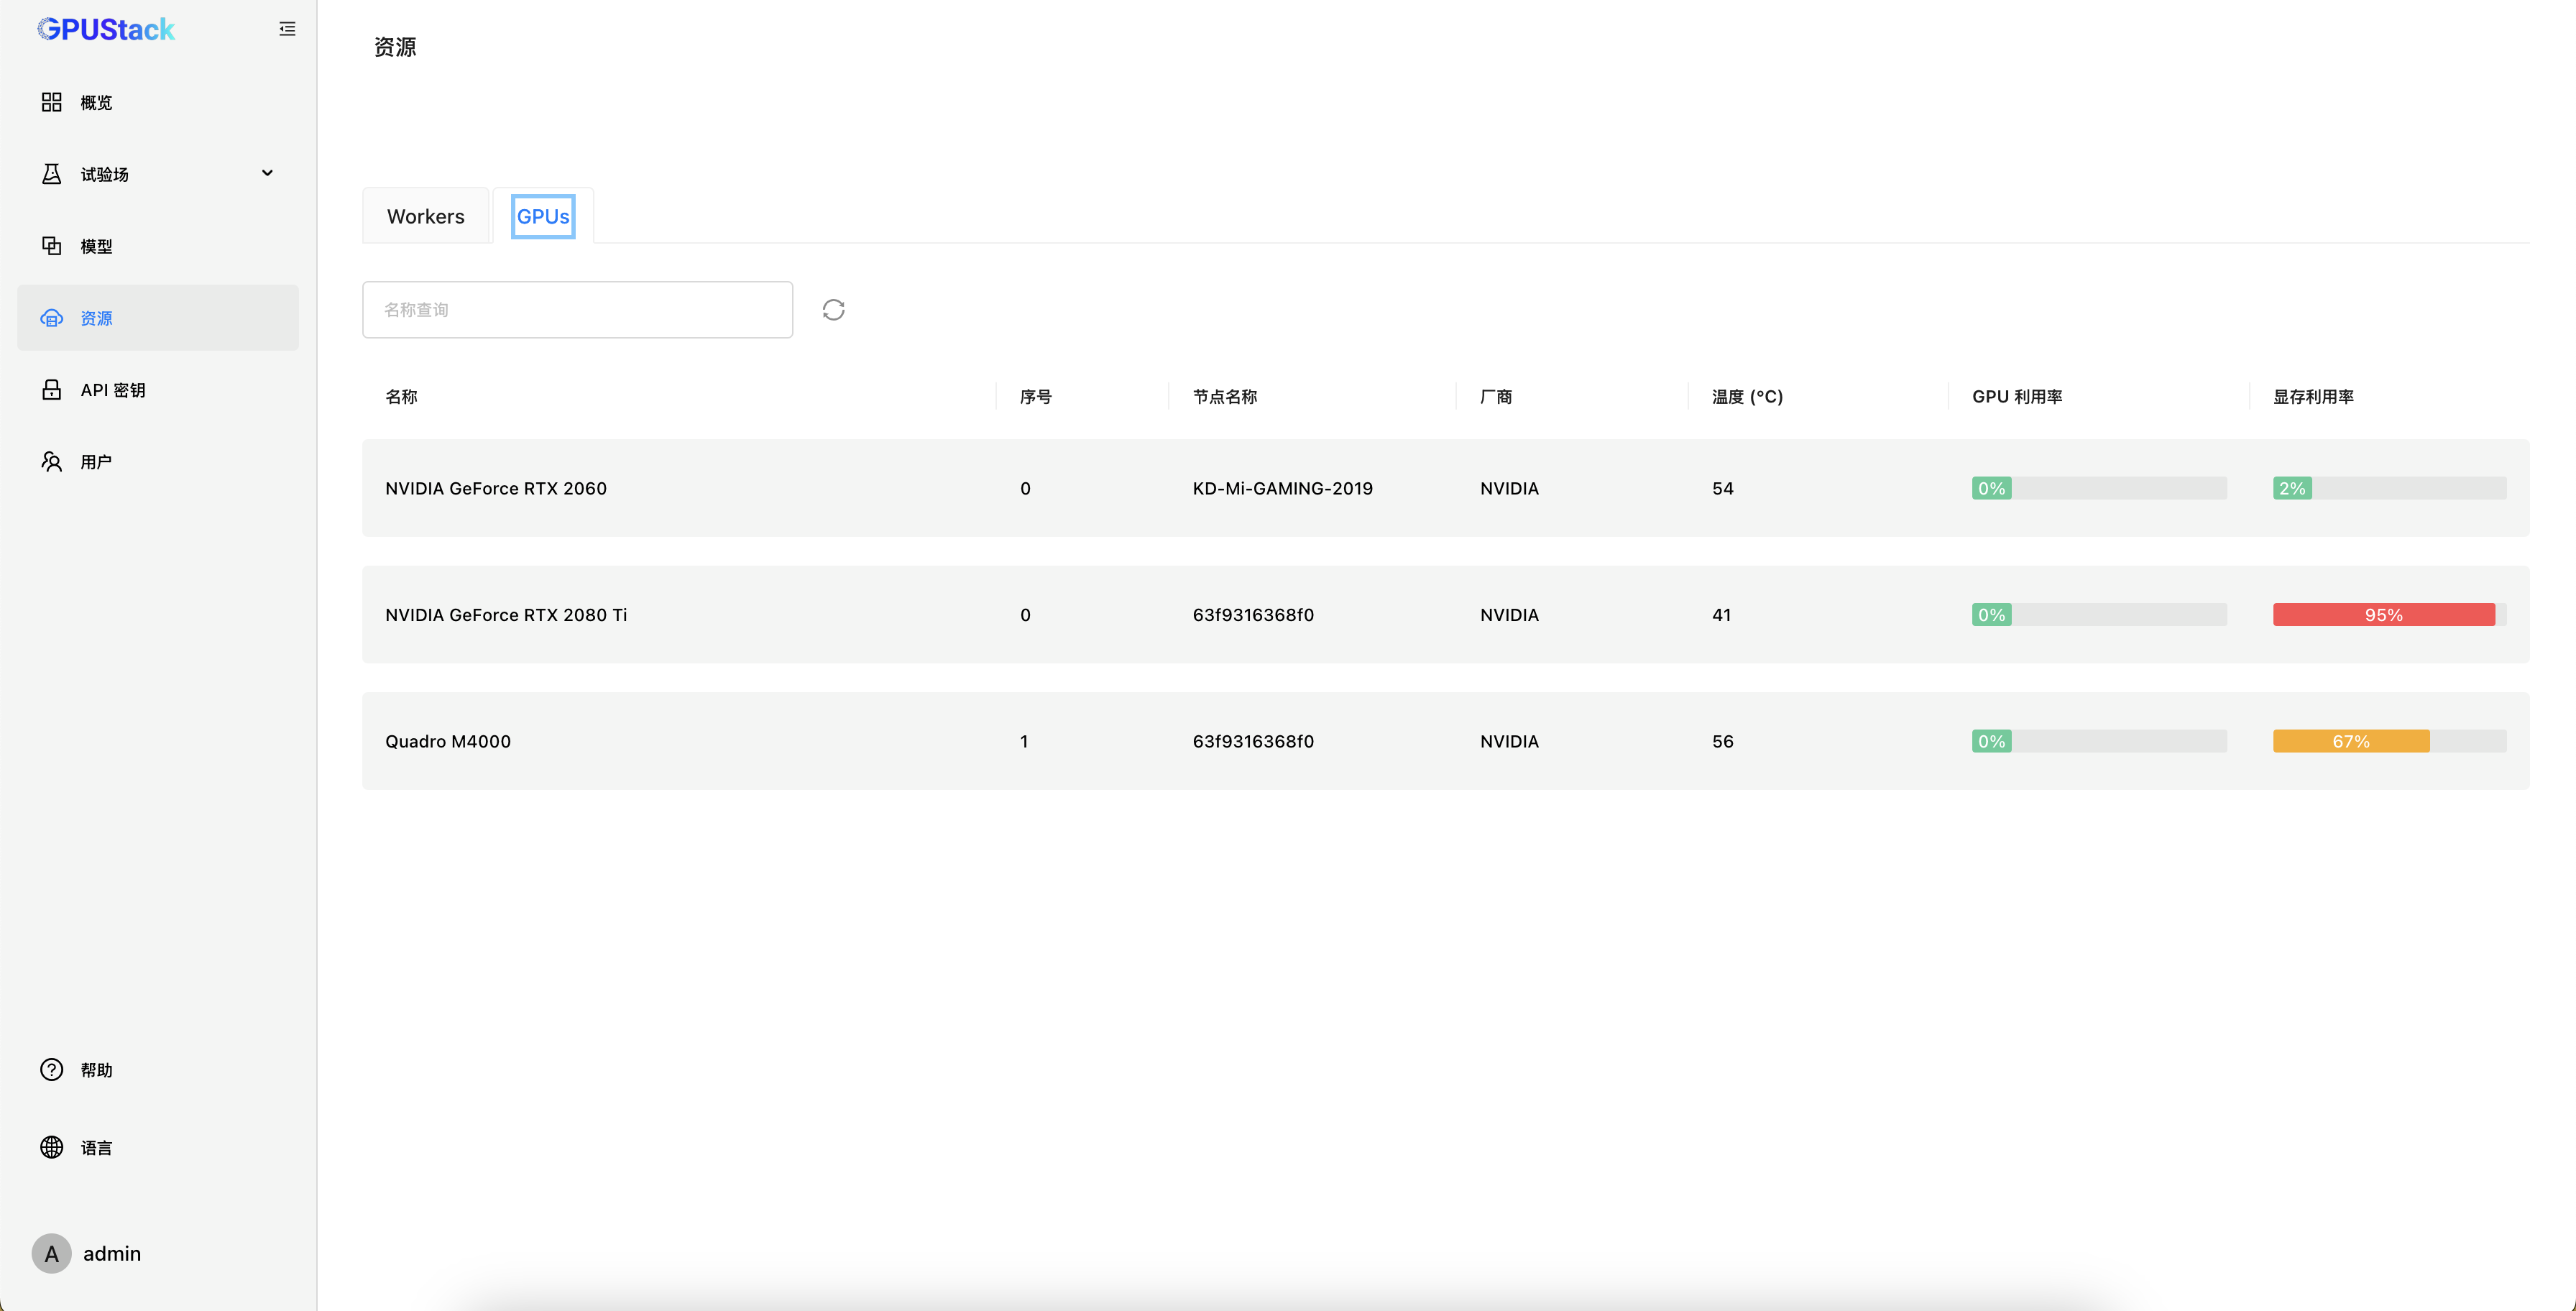Click the help question-mark icon
2576x1311 pixels.
click(51, 1070)
